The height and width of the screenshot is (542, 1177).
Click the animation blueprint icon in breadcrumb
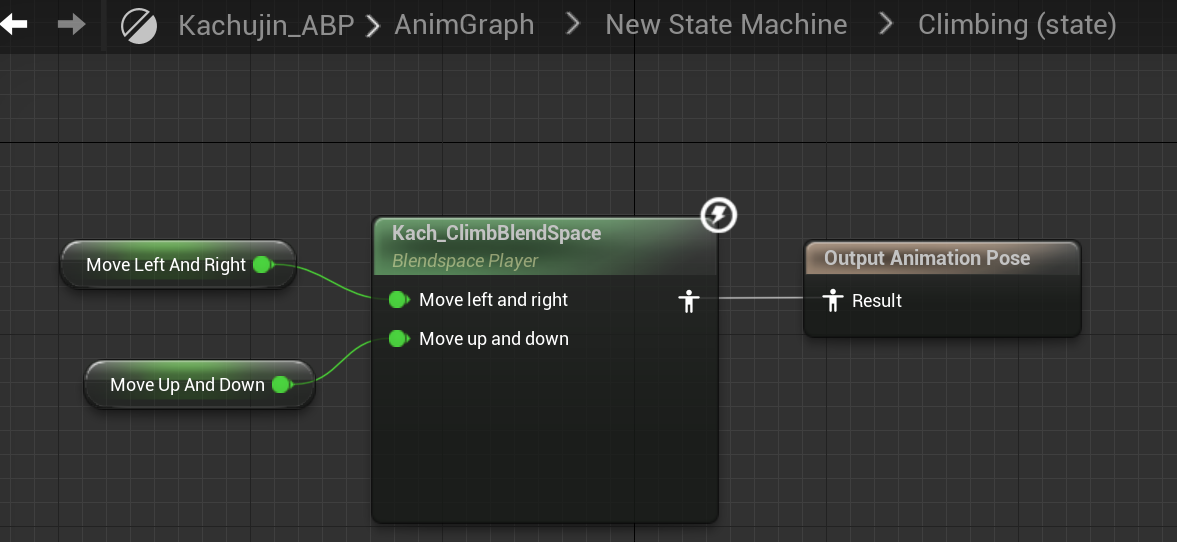139,25
